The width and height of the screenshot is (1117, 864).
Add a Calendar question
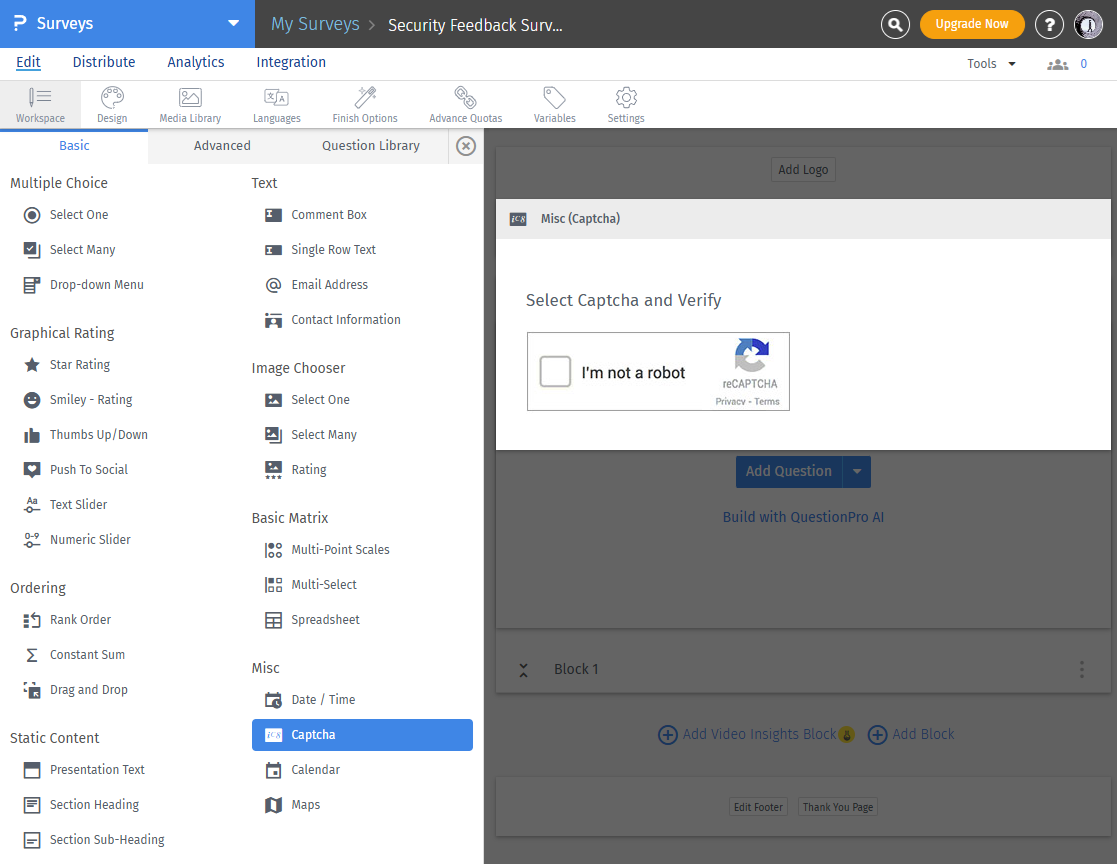click(302, 769)
